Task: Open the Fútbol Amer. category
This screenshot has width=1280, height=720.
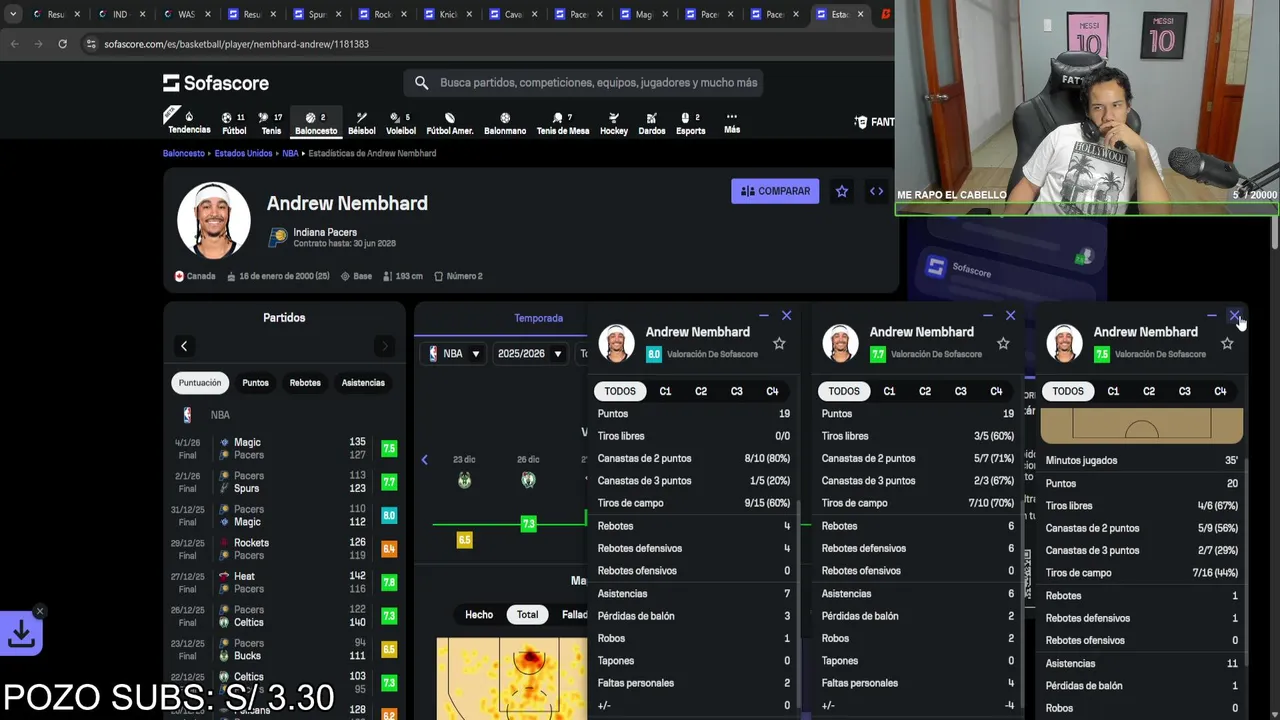Action: (x=450, y=123)
